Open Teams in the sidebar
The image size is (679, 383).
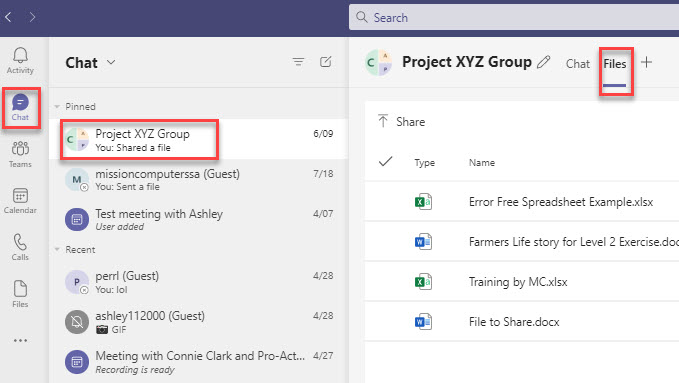(x=20, y=154)
